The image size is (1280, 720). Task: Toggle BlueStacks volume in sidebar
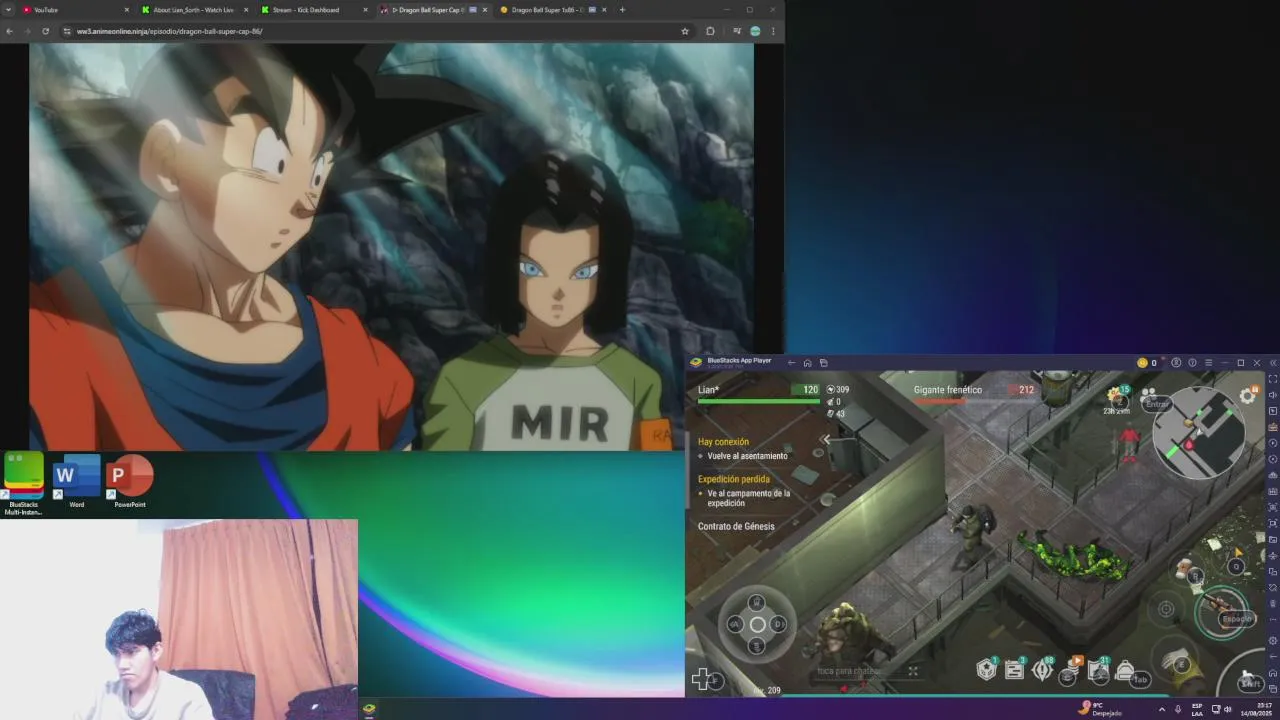1273,395
